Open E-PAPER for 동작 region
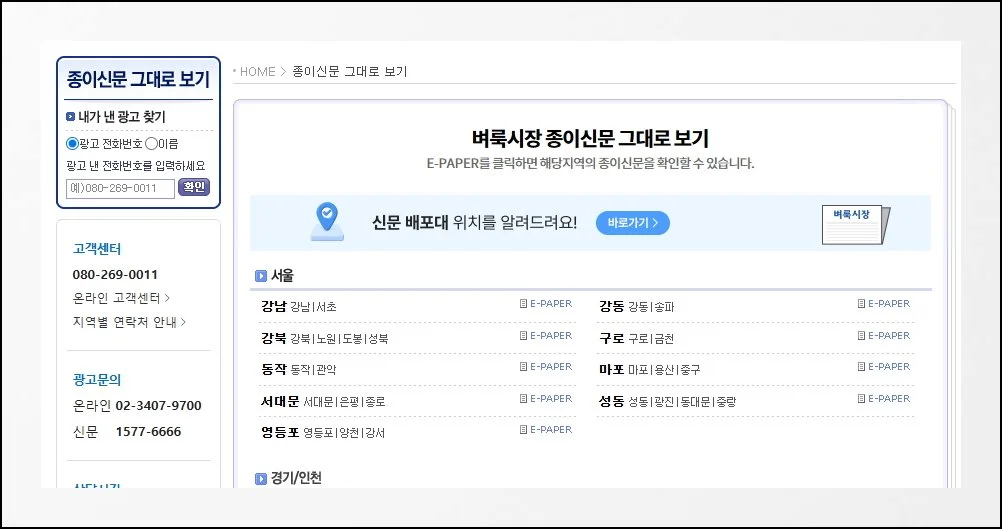The image size is (1002, 529). click(x=546, y=367)
